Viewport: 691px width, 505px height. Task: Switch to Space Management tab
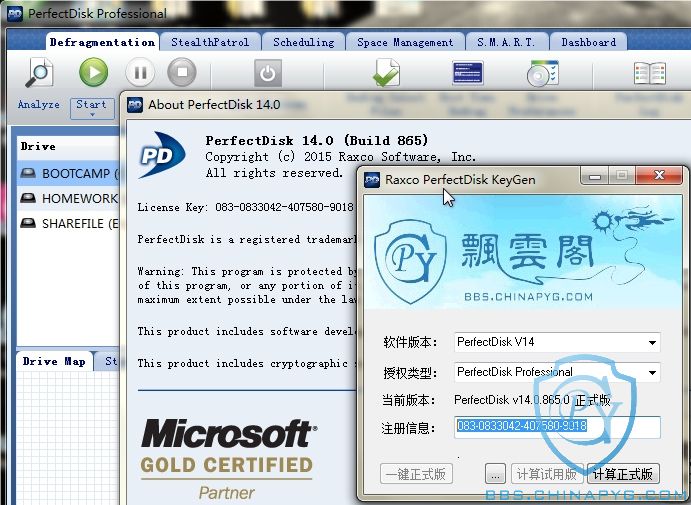[405, 42]
